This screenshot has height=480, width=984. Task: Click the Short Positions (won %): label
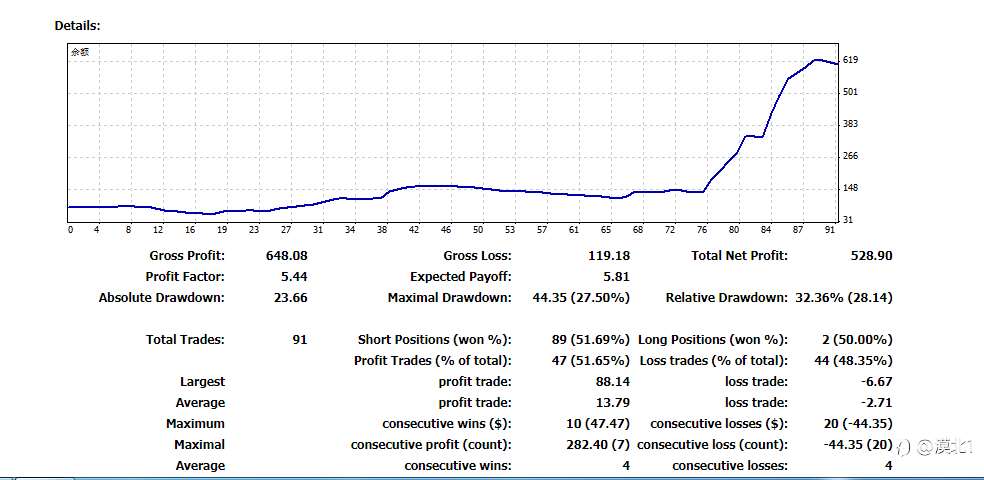(x=435, y=340)
